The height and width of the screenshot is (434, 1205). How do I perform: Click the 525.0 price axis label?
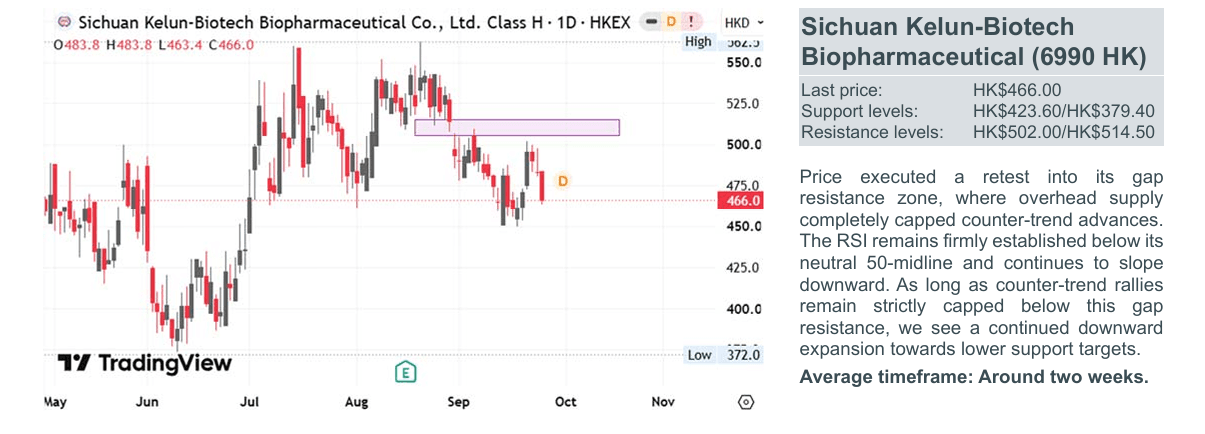point(742,104)
